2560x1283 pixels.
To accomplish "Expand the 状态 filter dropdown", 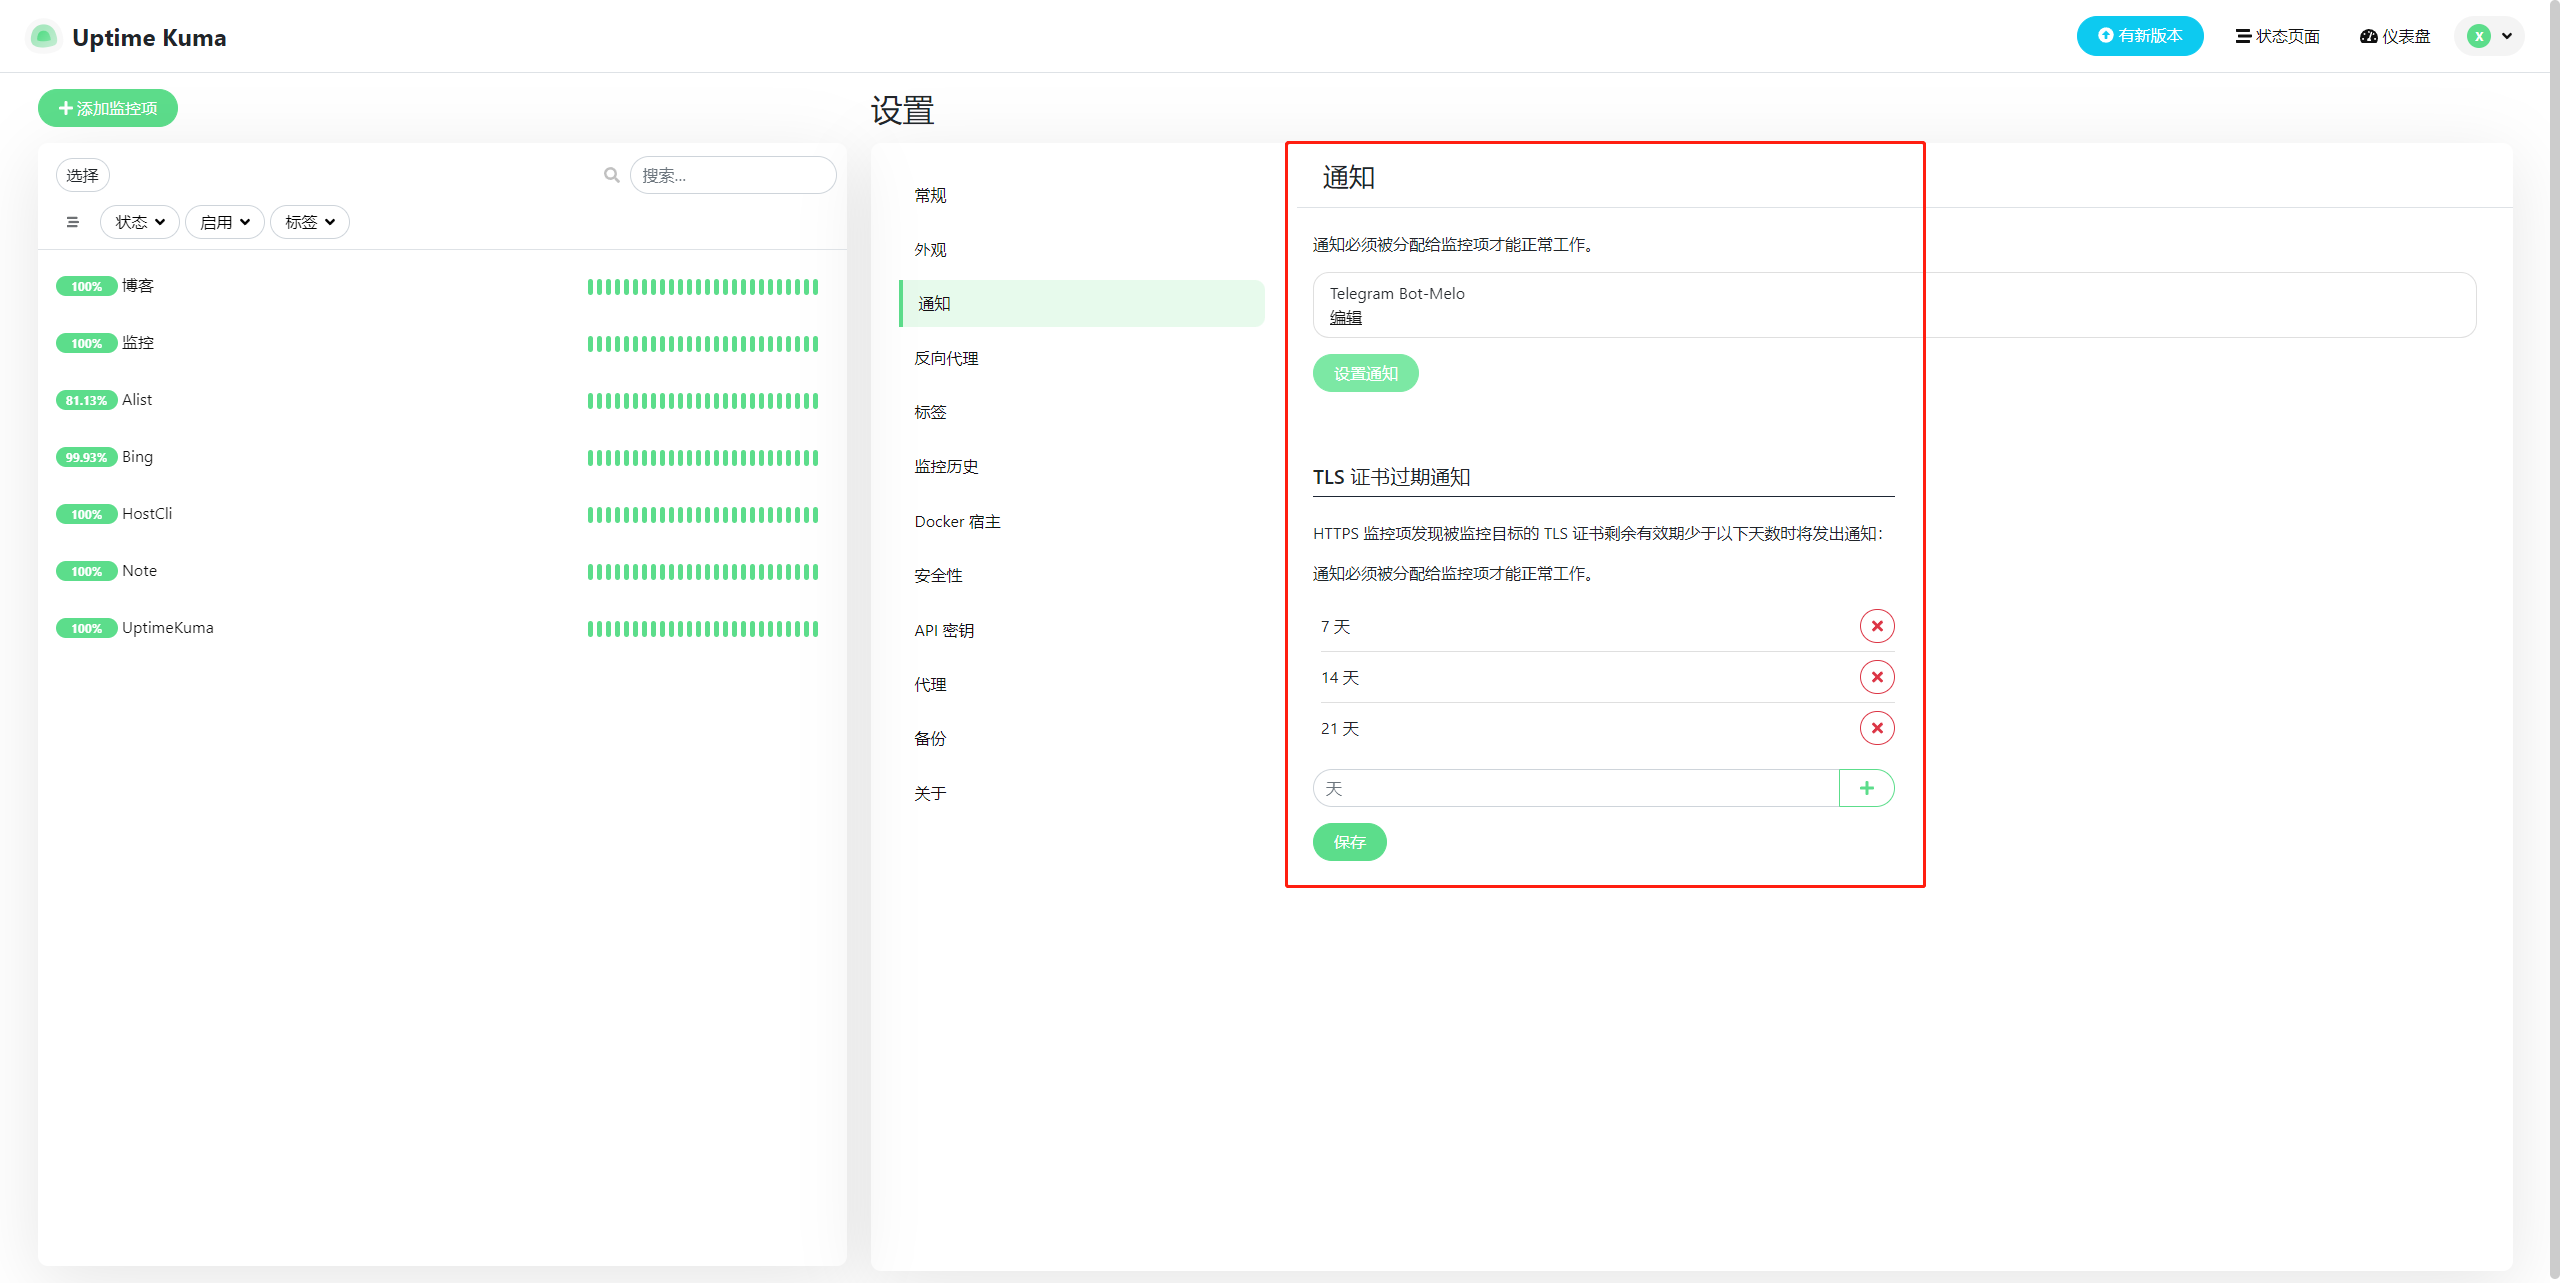I will coord(140,222).
